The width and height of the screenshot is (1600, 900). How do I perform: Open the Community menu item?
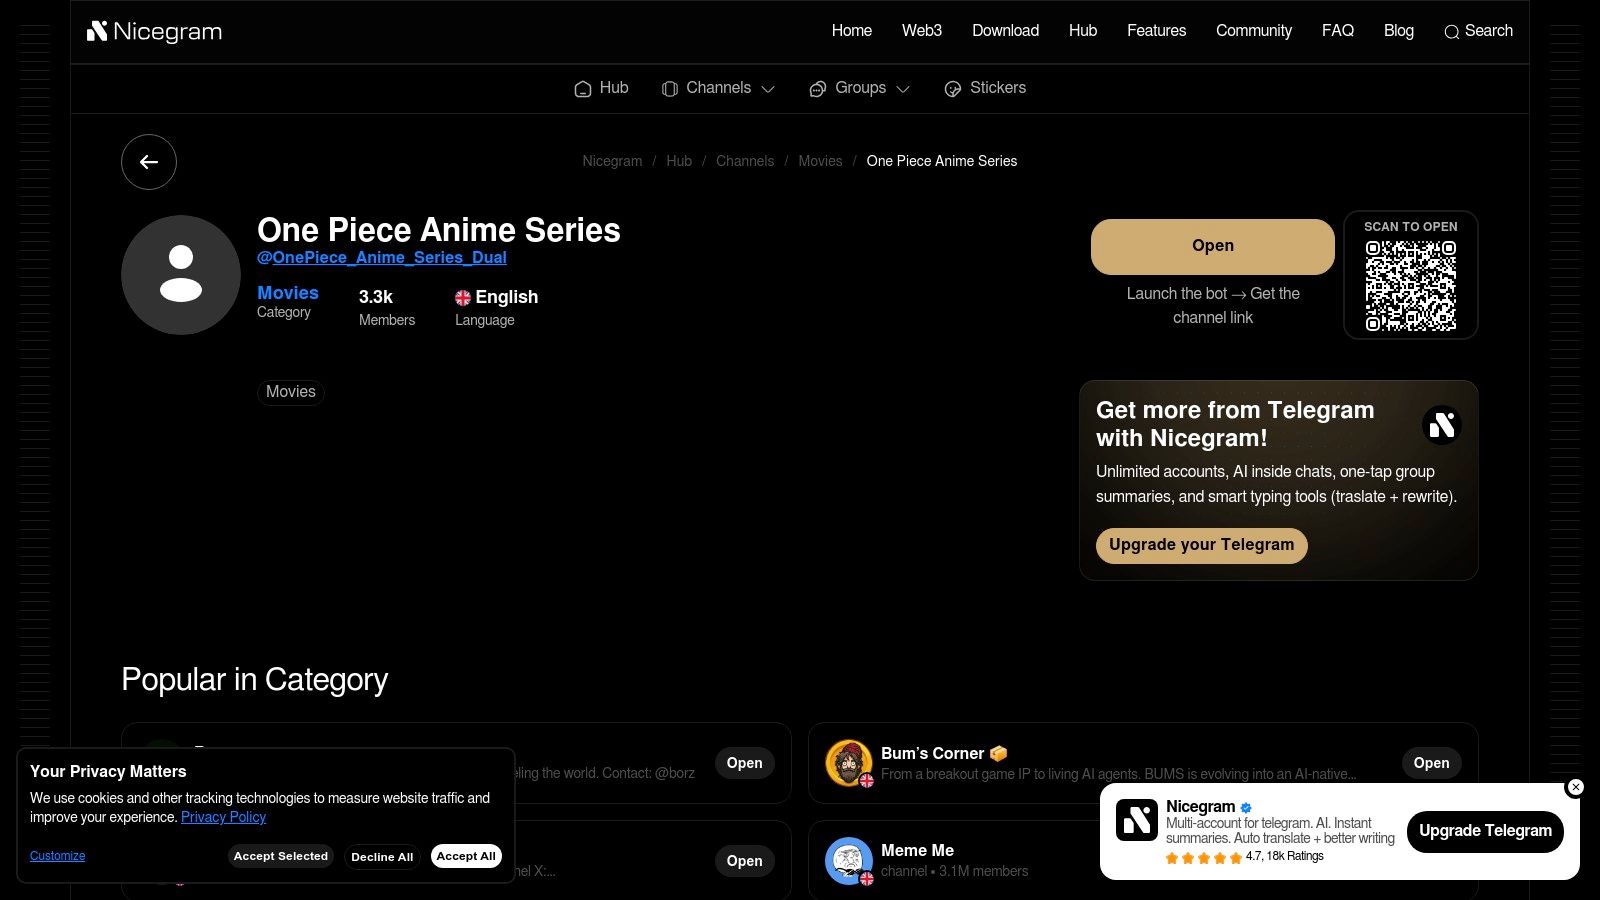click(x=1254, y=31)
